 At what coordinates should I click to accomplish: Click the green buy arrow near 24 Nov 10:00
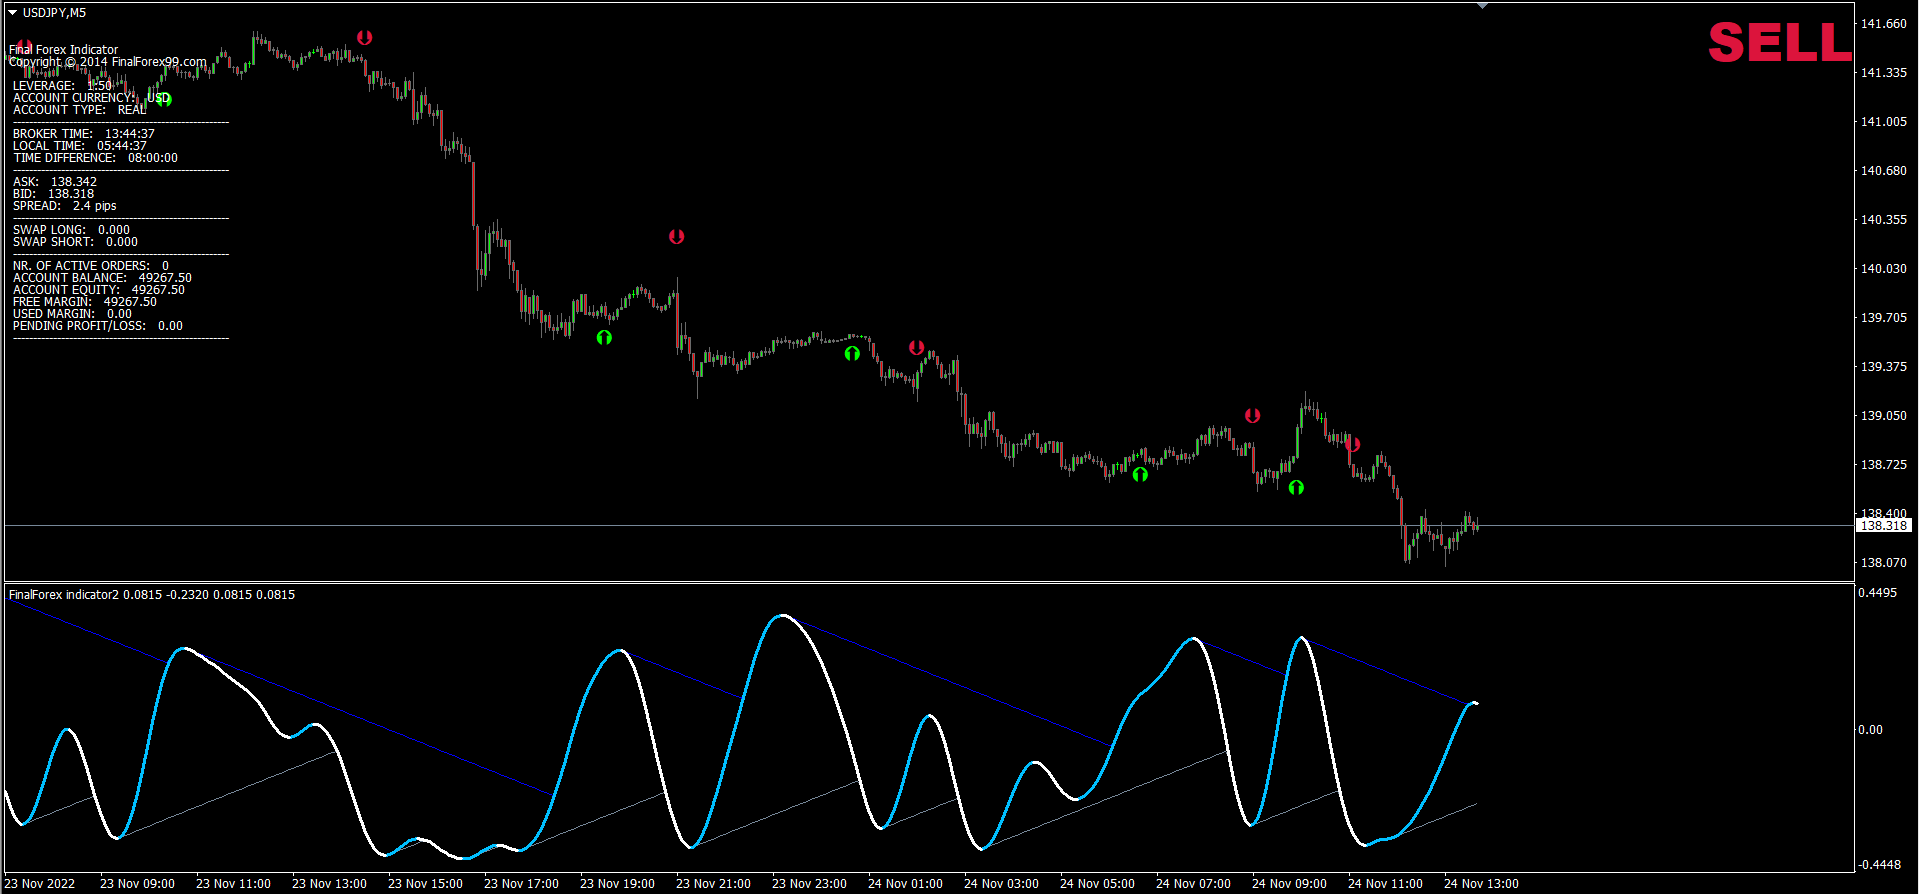point(1296,488)
